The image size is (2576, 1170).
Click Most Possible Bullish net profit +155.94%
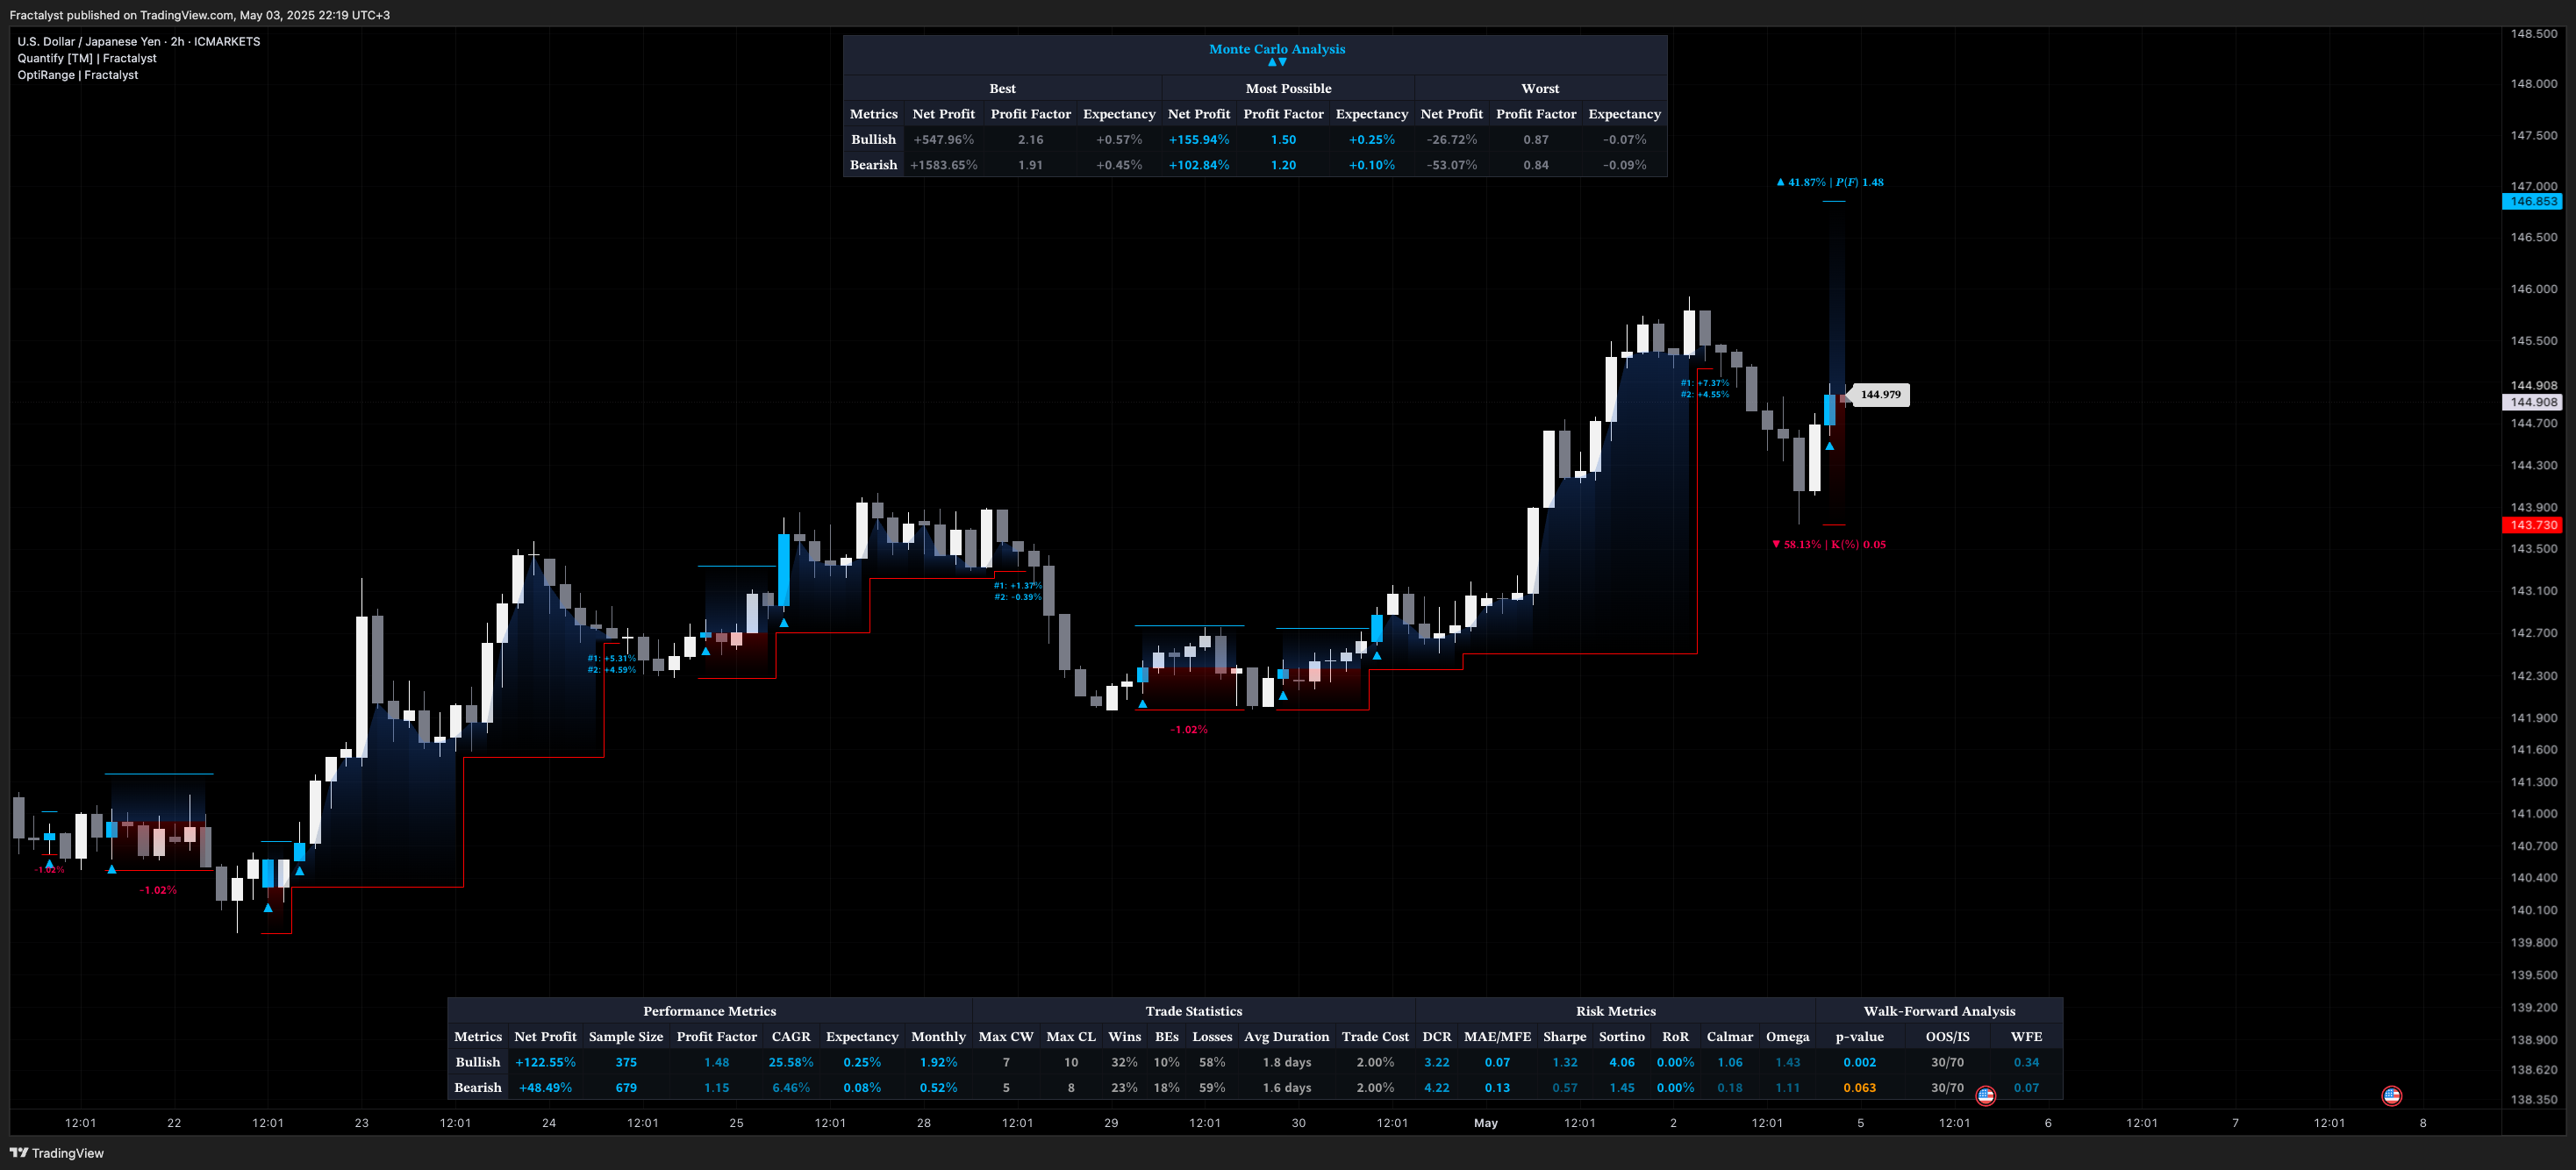(x=1198, y=140)
